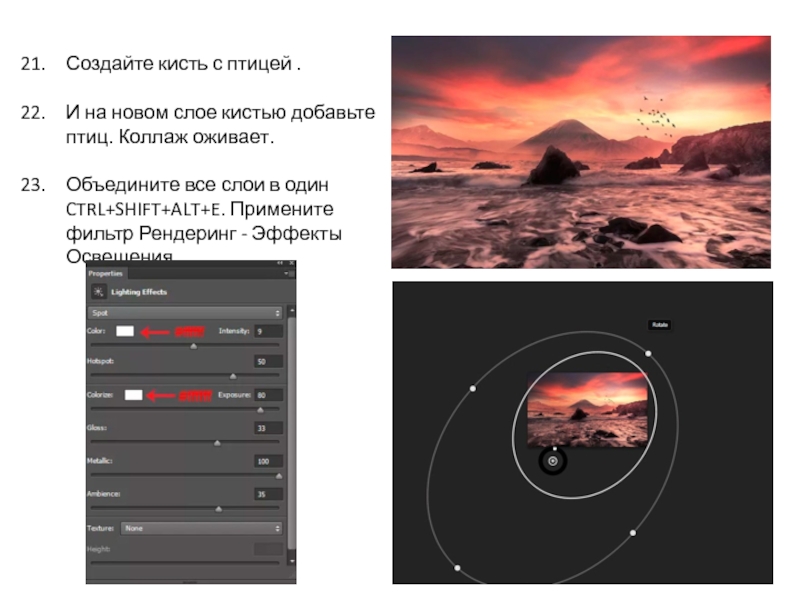Open the Texture None dropdown
Viewport: 800px width, 600px height.
coord(202,528)
